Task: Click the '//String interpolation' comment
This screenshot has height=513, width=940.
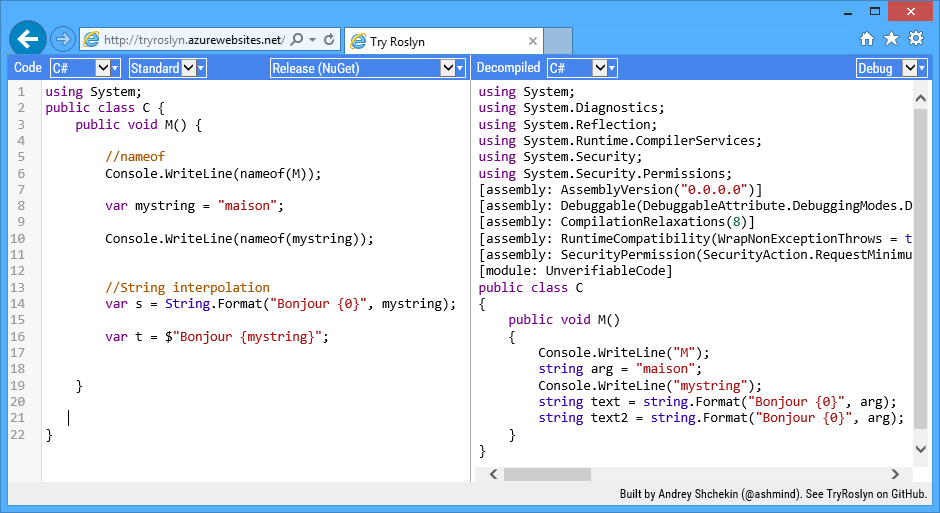Action: tap(187, 287)
